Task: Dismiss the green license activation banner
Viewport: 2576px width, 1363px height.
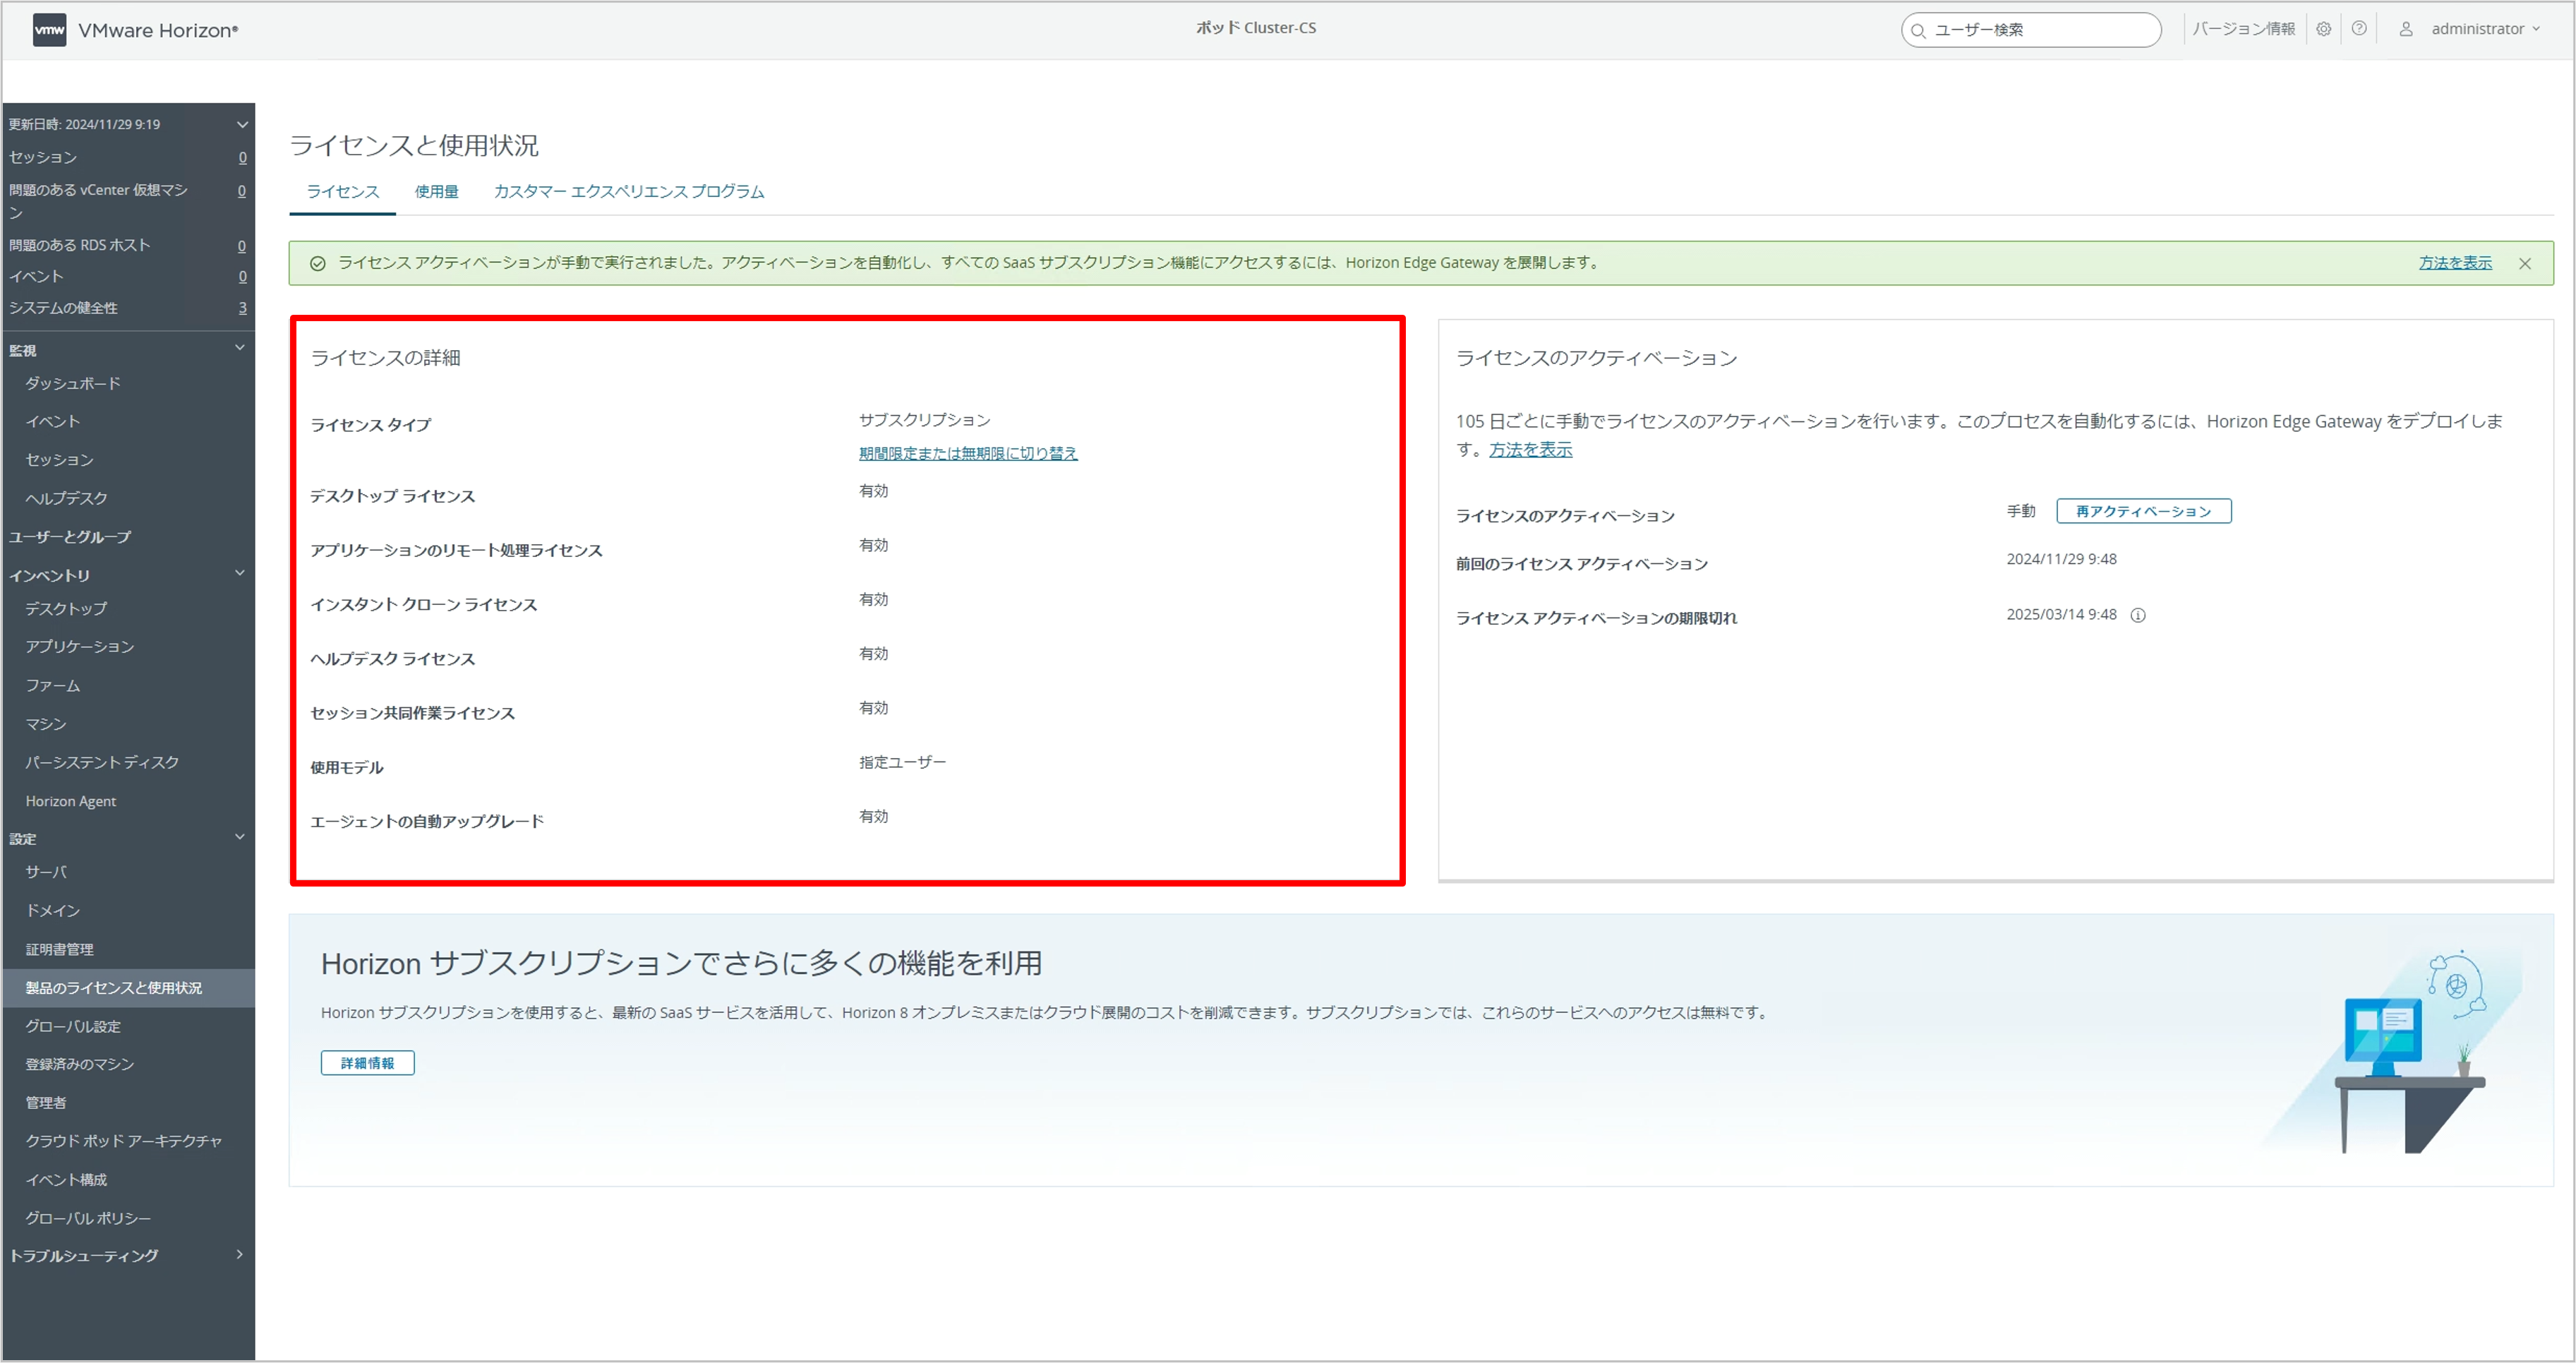Action: (2525, 263)
